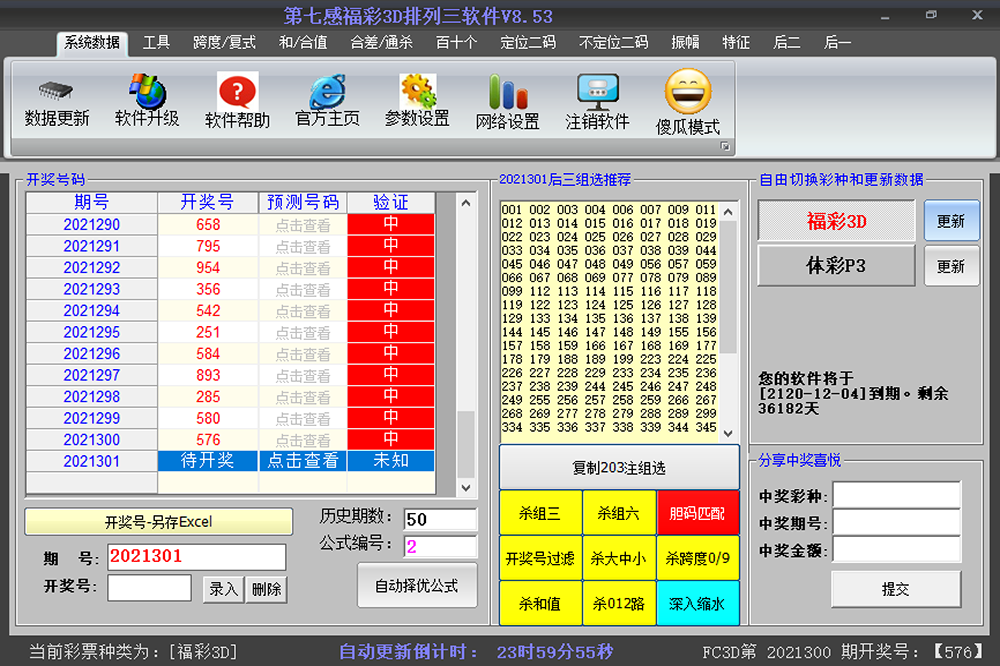Open 网络设置 network settings icon
Screen dimensions: 1000x666
coord(507,93)
